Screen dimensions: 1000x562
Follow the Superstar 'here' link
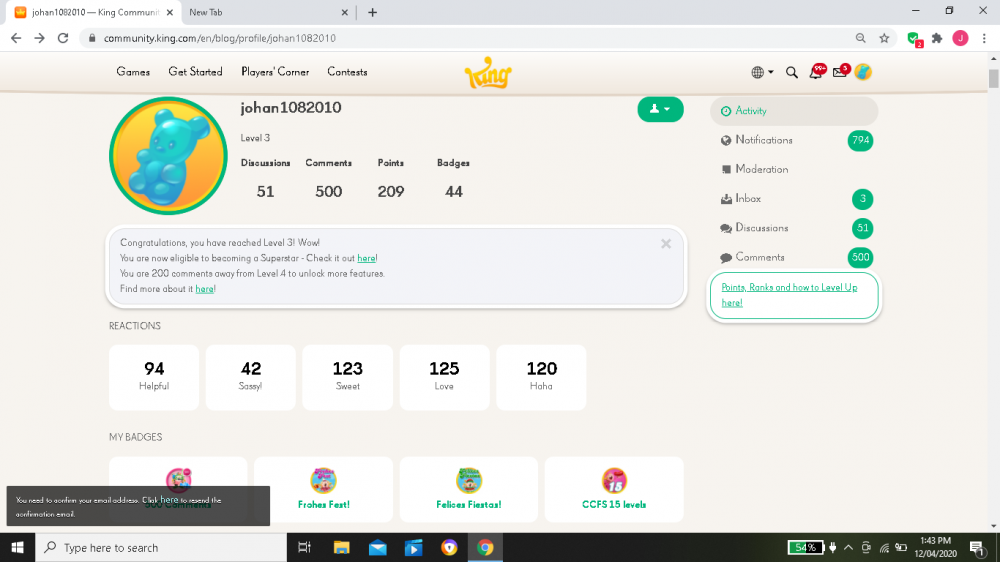click(366, 258)
